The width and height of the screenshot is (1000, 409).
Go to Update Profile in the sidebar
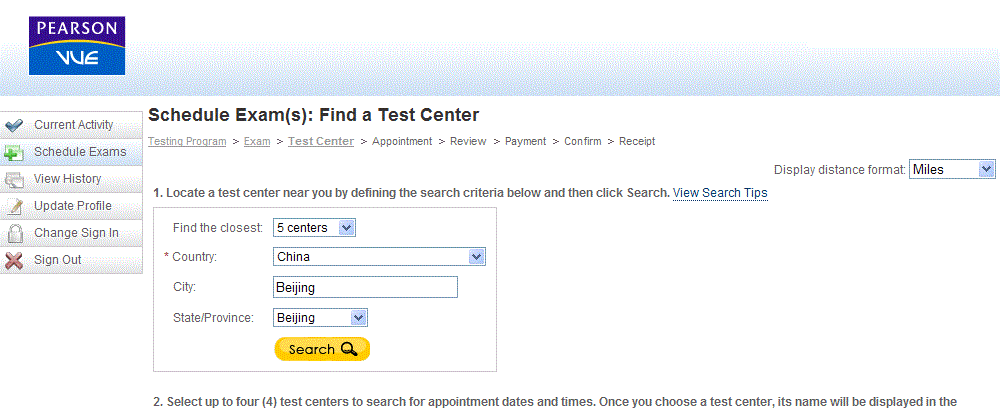pyautogui.click(x=71, y=206)
